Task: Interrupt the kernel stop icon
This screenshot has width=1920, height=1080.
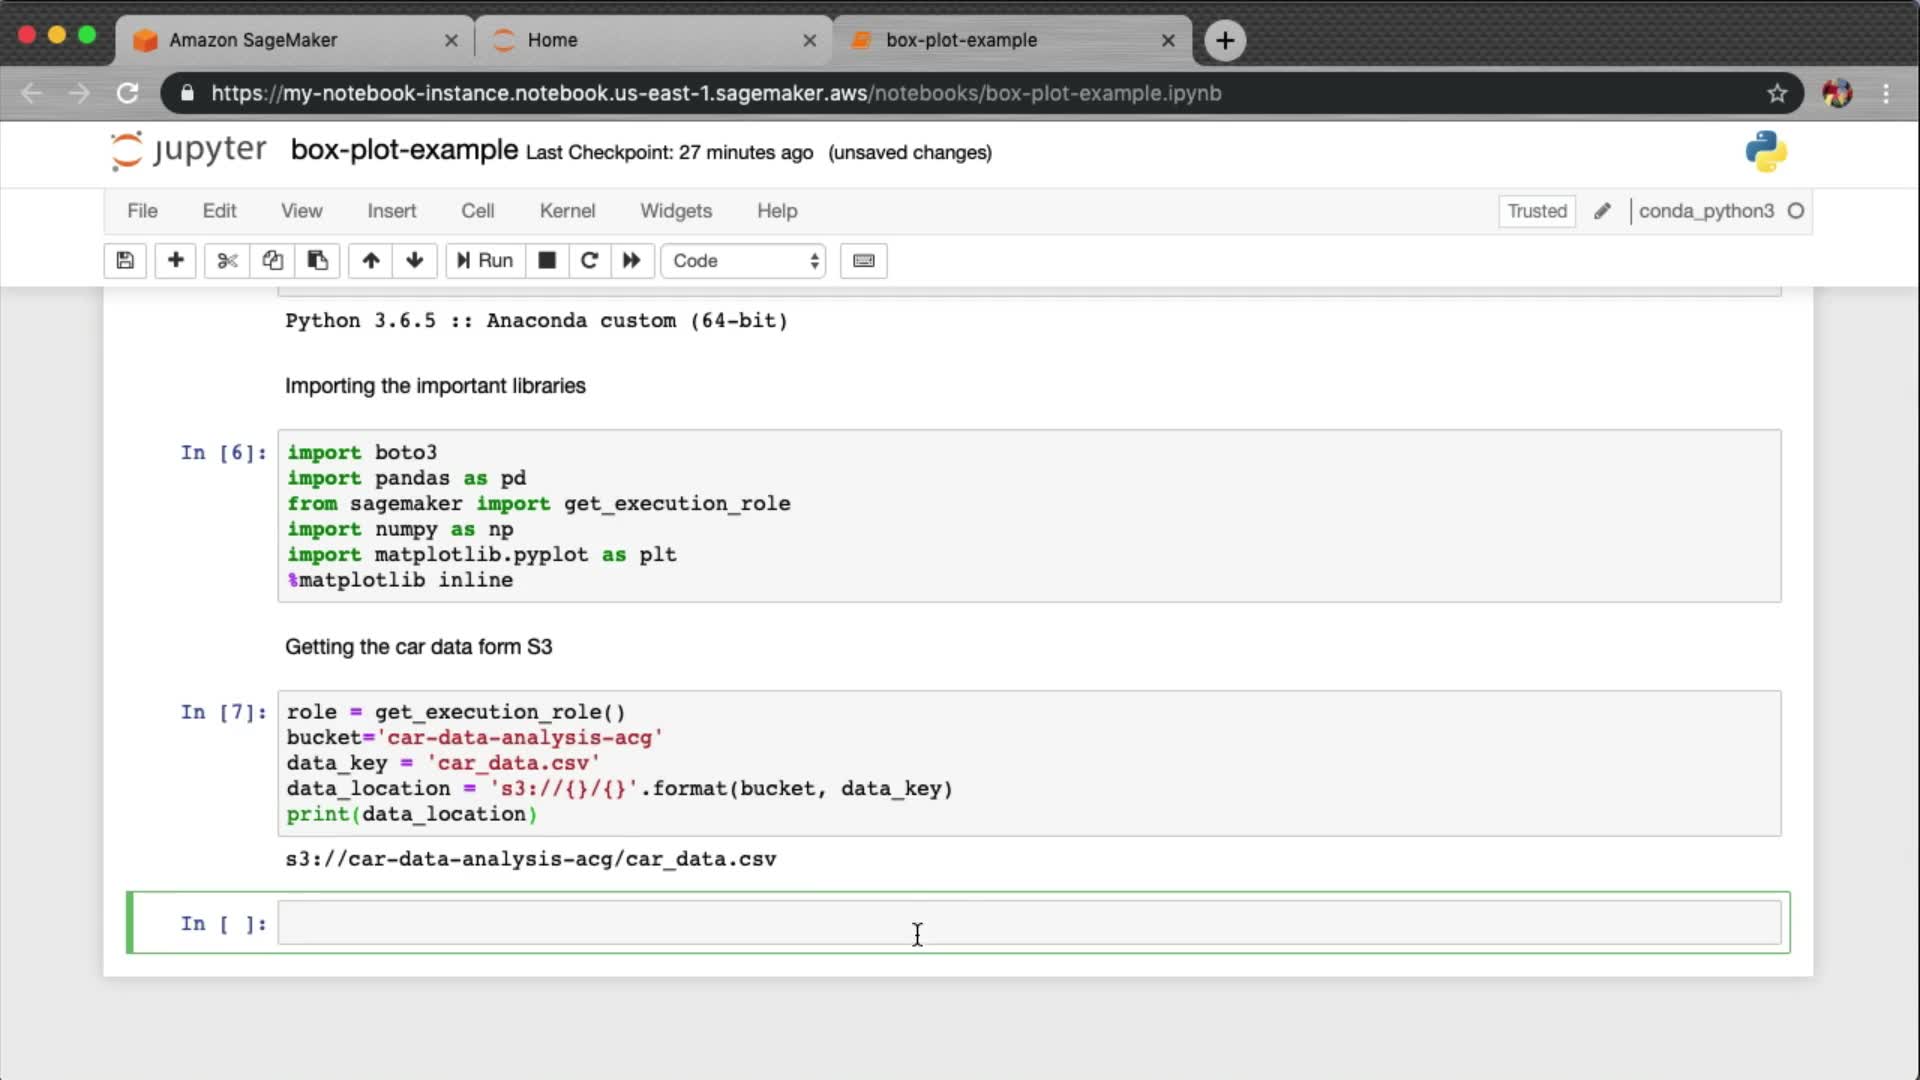Action: [547, 261]
